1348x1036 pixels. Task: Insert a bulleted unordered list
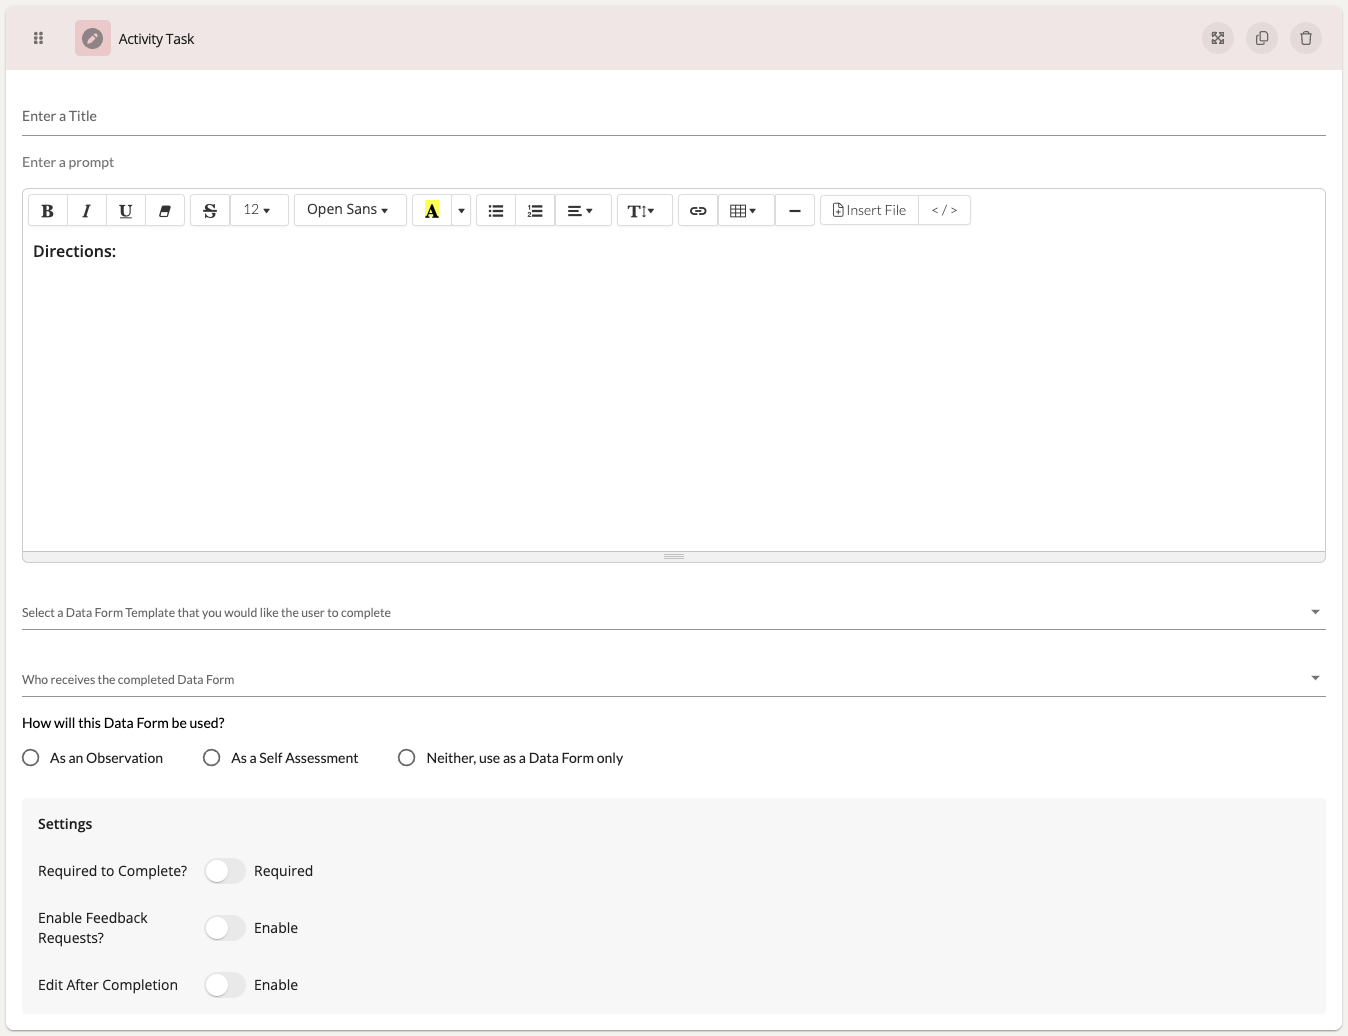coord(496,210)
